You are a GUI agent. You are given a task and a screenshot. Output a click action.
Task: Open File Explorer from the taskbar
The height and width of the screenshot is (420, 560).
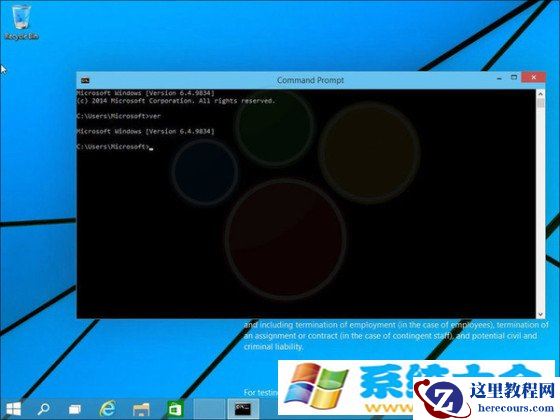tap(141, 409)
